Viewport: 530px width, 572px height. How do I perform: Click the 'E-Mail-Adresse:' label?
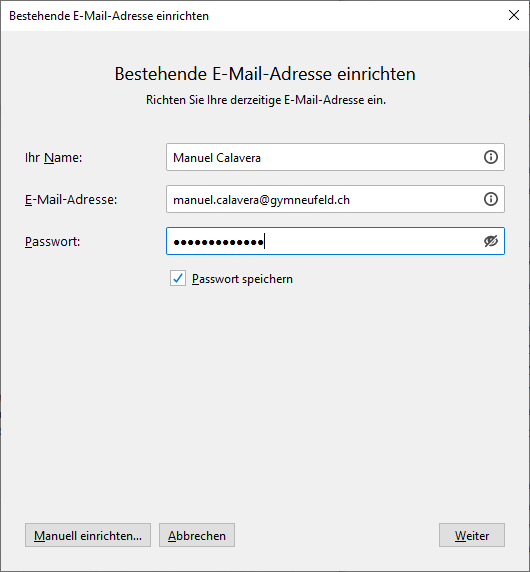[71, 200]
